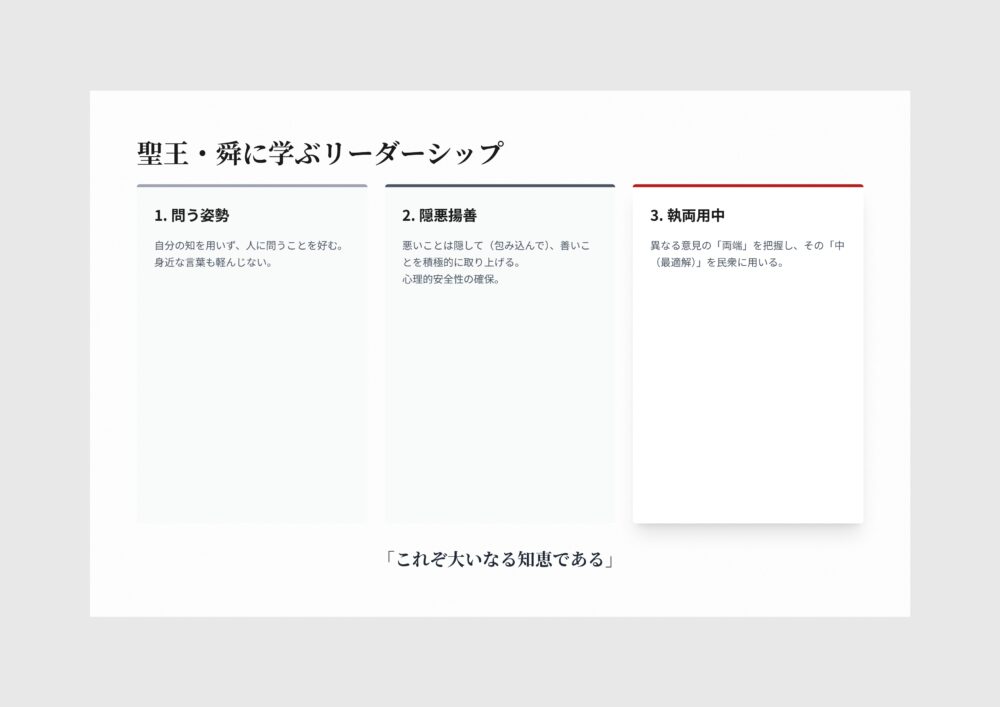Click the text 自分の知を用いず、人に問うことを好む。
Viewport: 1000px width, 707px height.
(249, 245)
